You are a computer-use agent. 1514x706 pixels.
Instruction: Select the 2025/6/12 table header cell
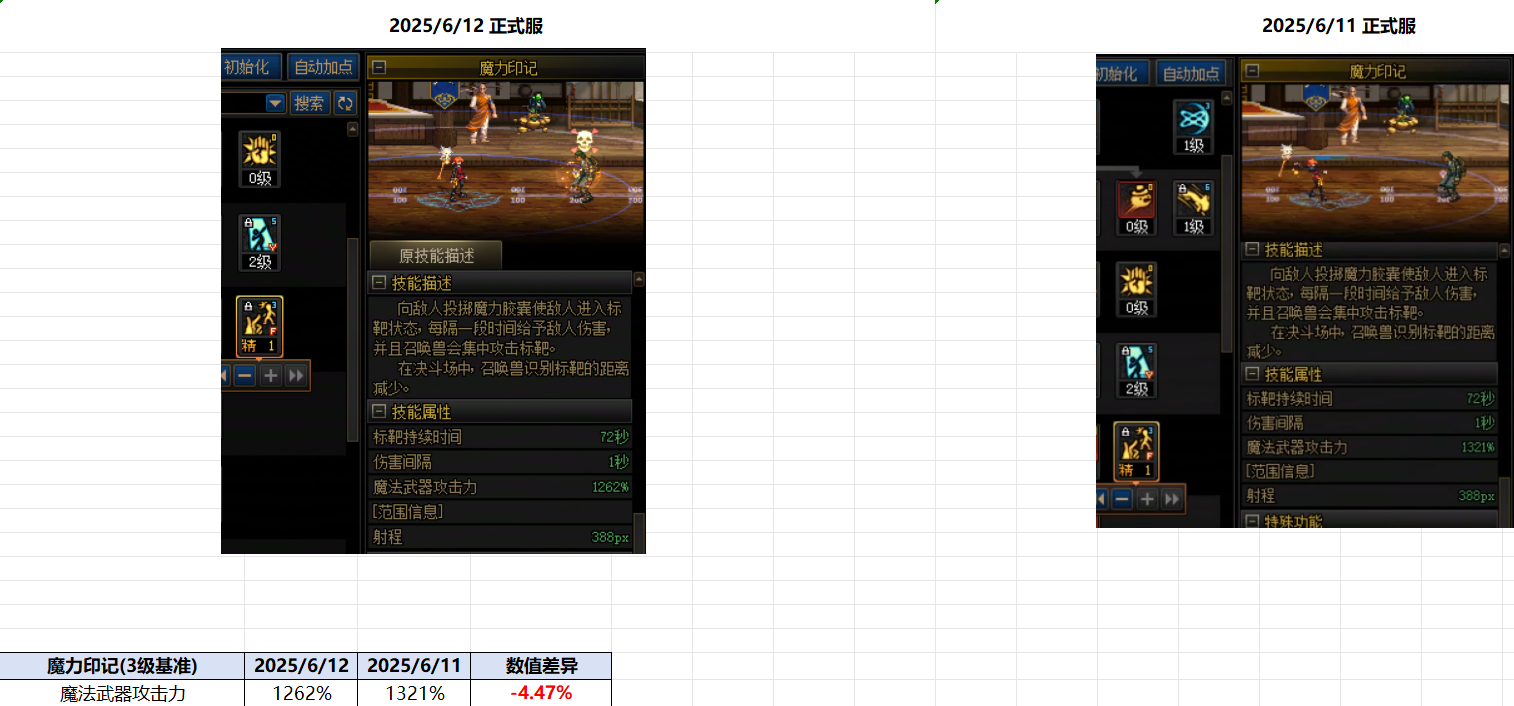[301, 666]
